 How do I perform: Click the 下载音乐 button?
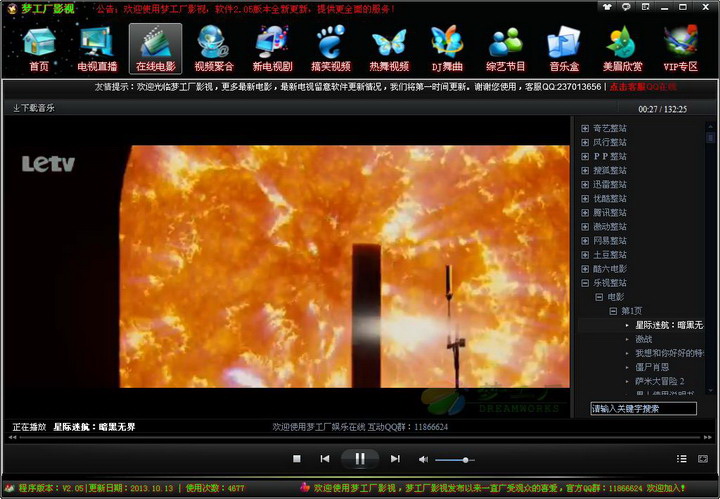[x=34, y=107]
